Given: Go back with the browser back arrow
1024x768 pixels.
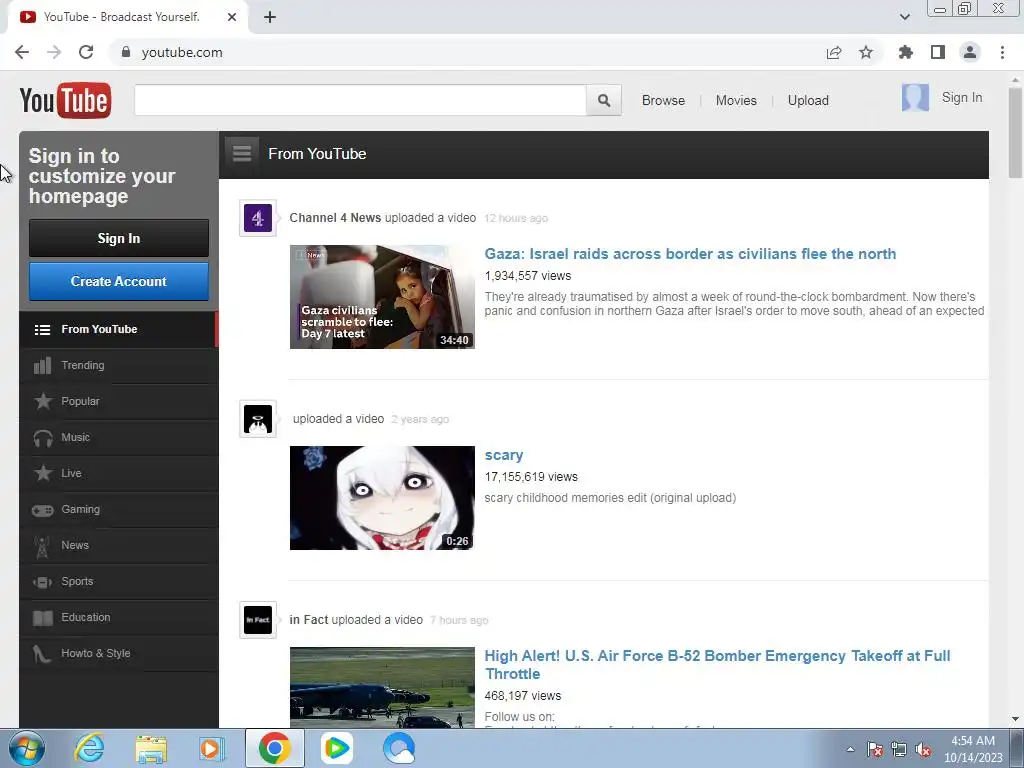Looking at the screenshot, I should point(22,52).
